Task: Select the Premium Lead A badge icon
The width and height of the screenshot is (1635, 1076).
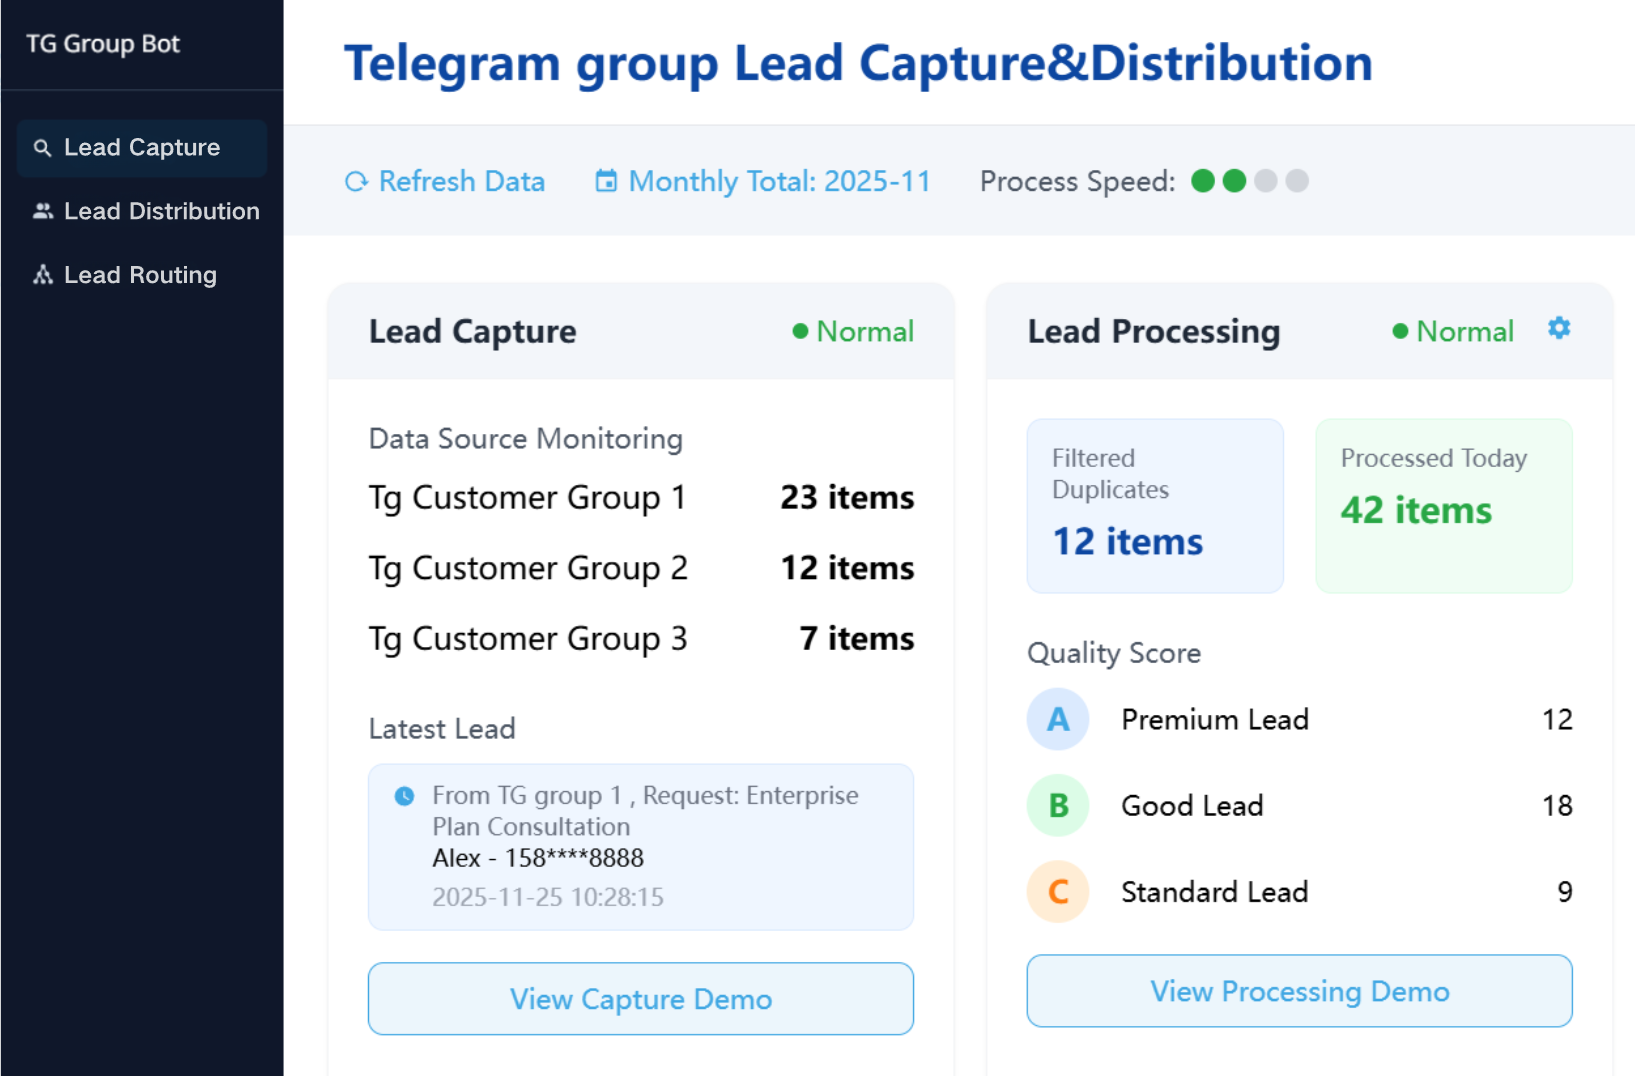Action: pos(1057,719)
